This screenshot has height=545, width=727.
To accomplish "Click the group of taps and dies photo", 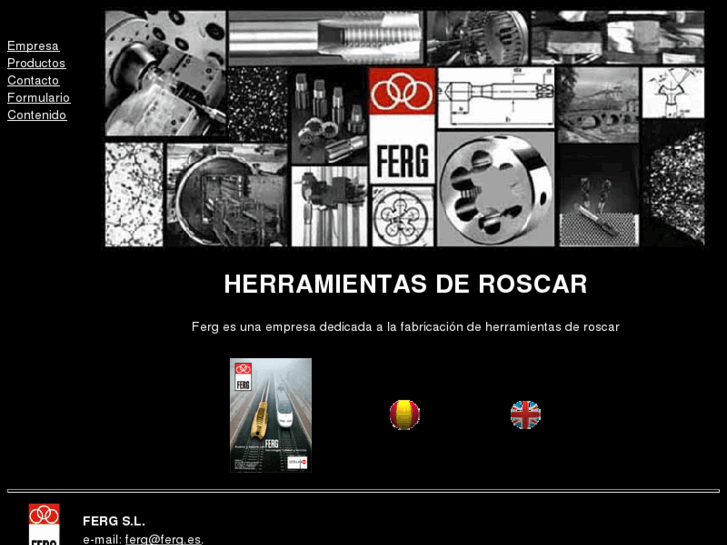I will coord(330,116).
